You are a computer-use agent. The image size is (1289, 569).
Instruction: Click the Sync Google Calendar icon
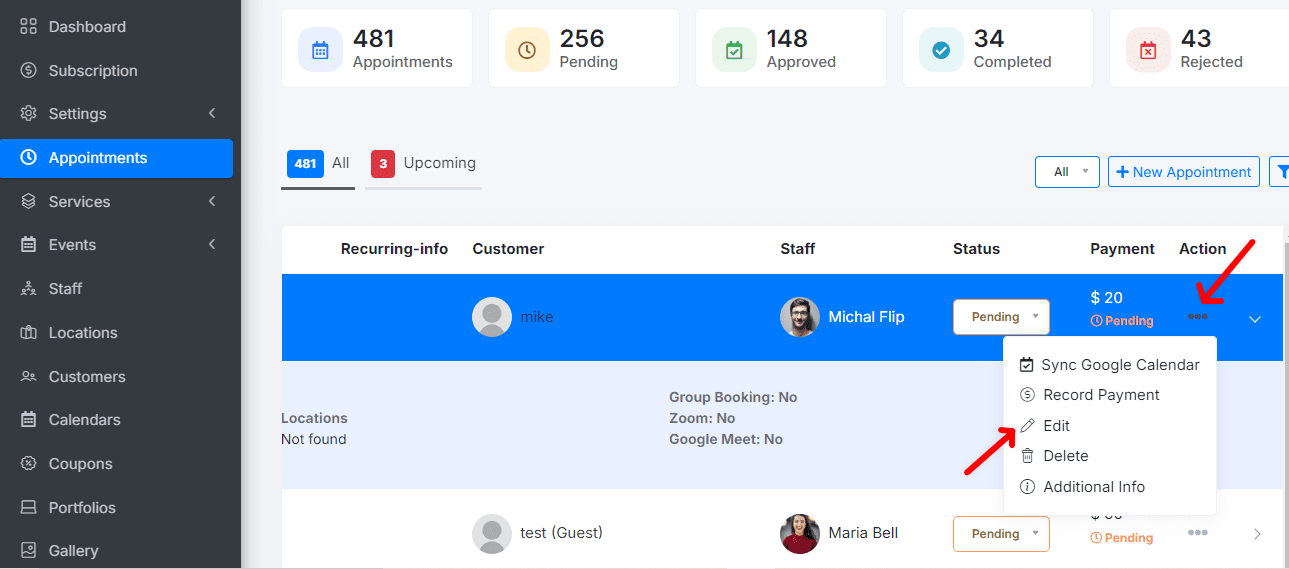point(1026,365)
